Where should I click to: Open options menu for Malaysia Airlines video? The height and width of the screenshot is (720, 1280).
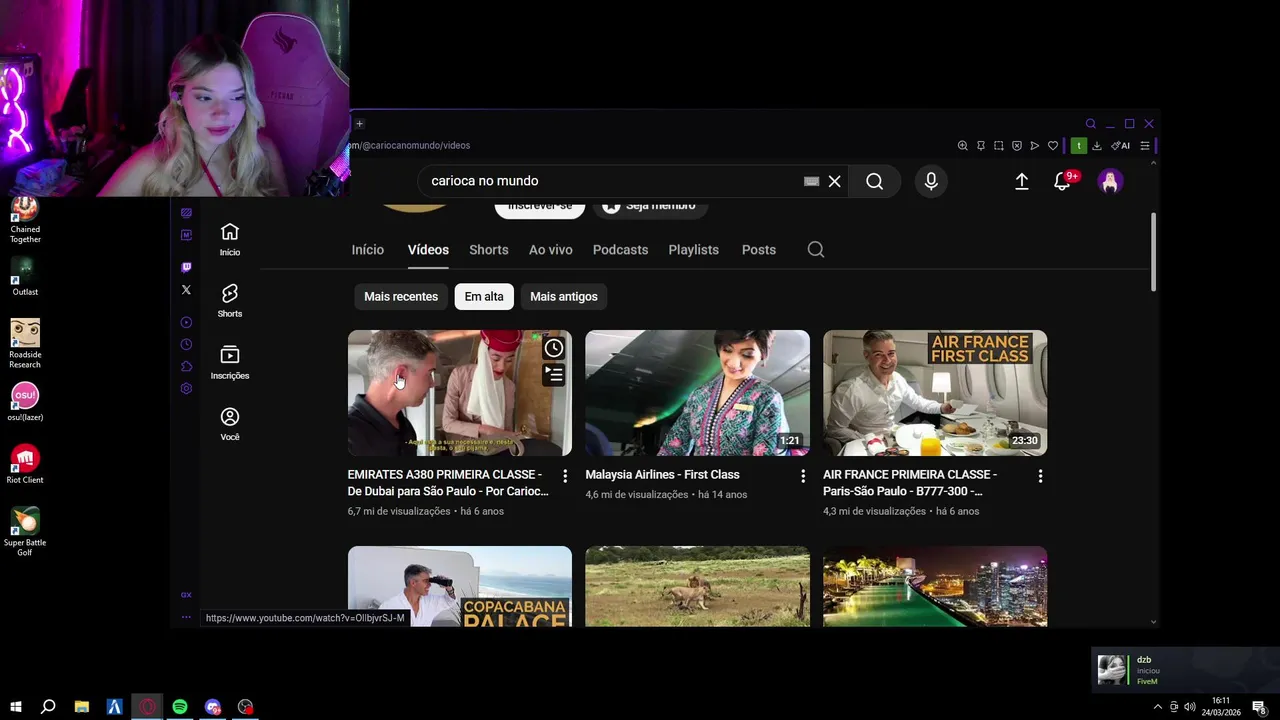[802, 476]
